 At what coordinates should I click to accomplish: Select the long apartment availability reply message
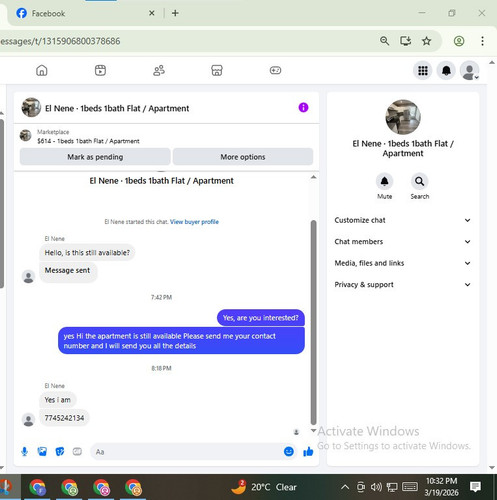coord(181,341)
